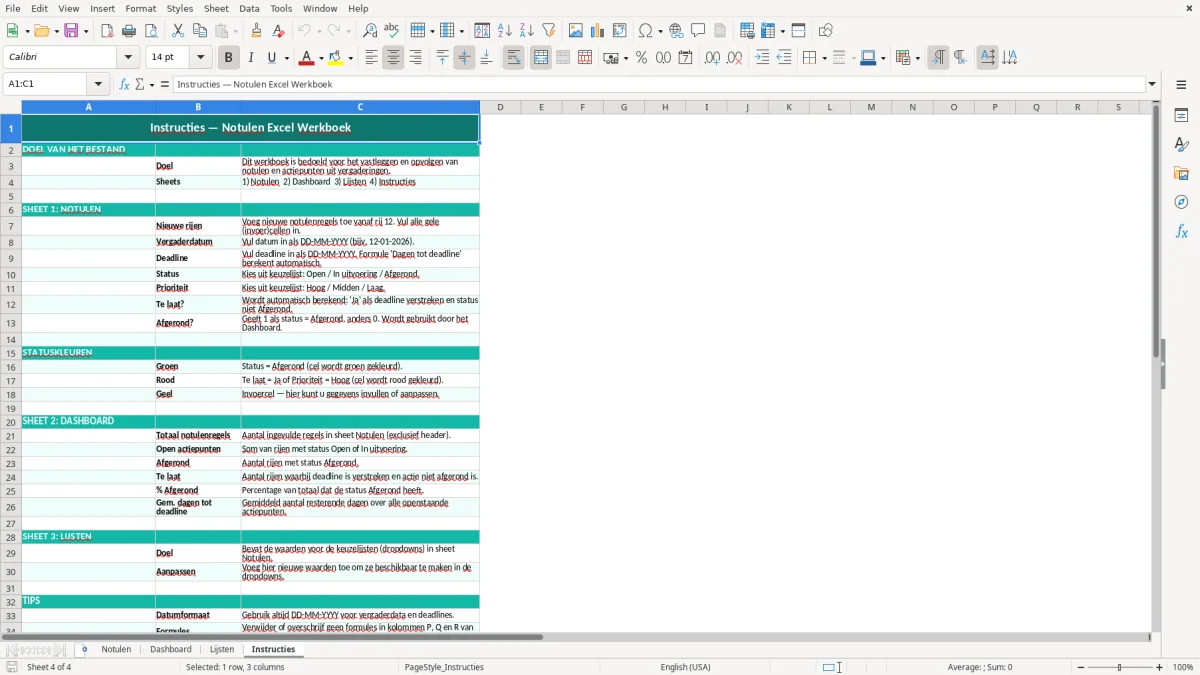This screenshot has width=1200, height=675.
Task: Open Print Preview
Action: [x=151, y=31]
